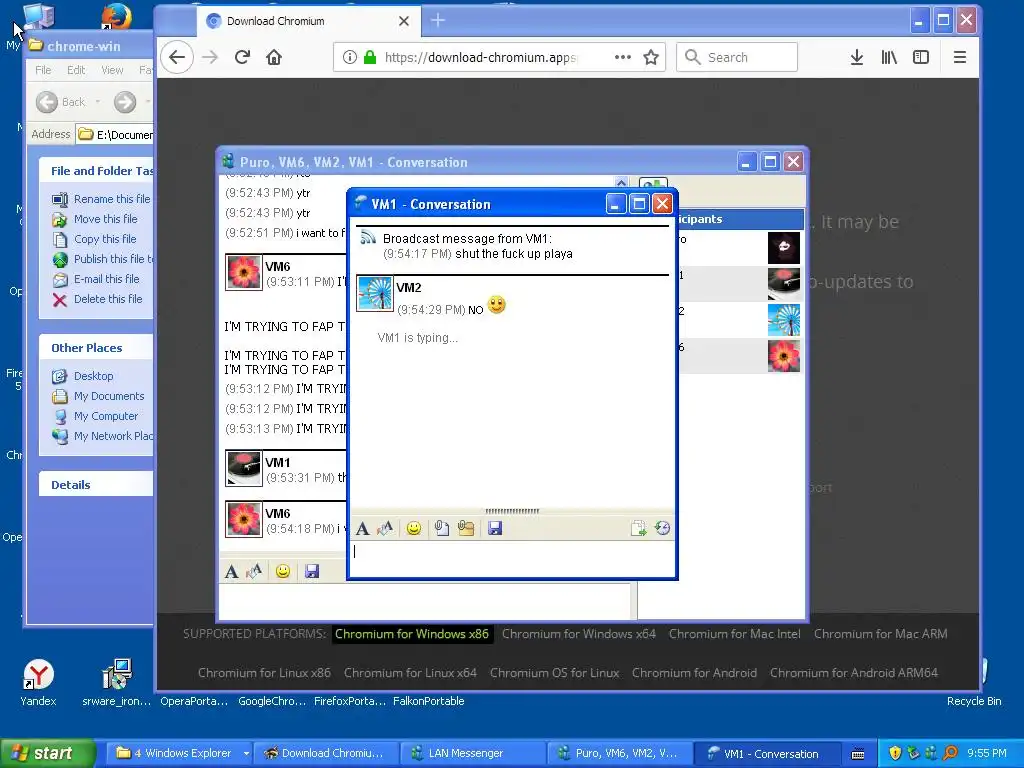Viewport: 1024px width, 768px height.
Task: Click send file icon in VM1 conversation
Action: point(442,528)
